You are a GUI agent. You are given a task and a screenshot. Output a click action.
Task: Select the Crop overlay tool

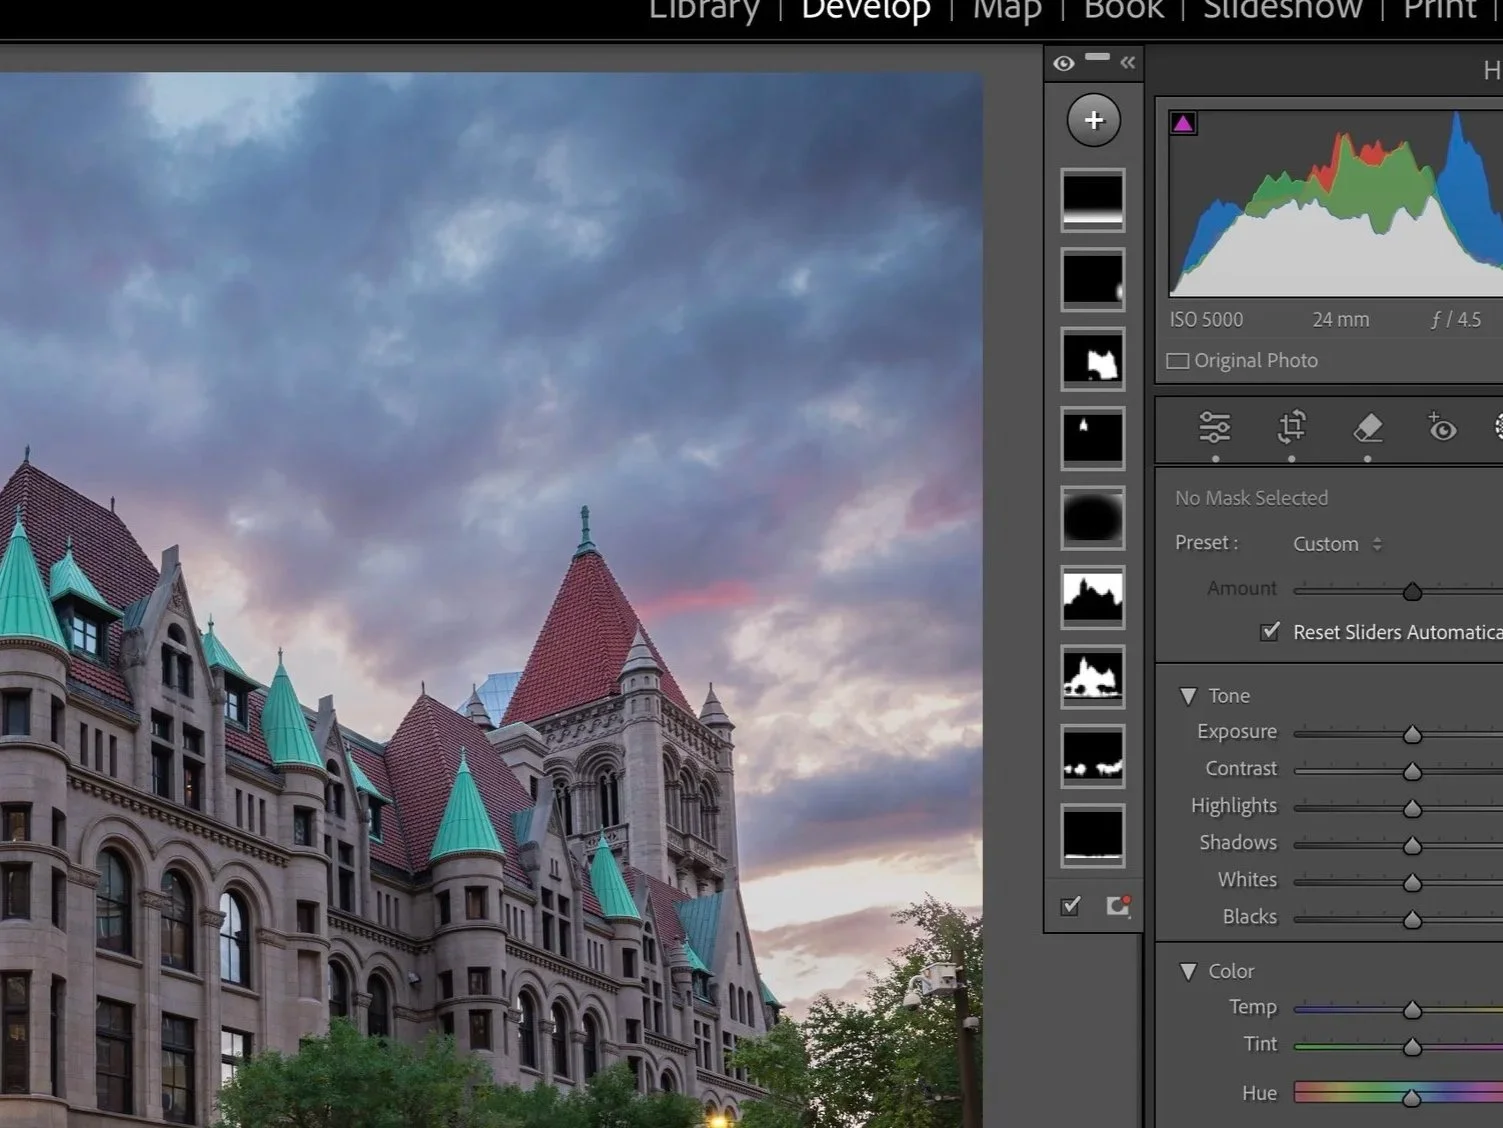[1291, 427]
